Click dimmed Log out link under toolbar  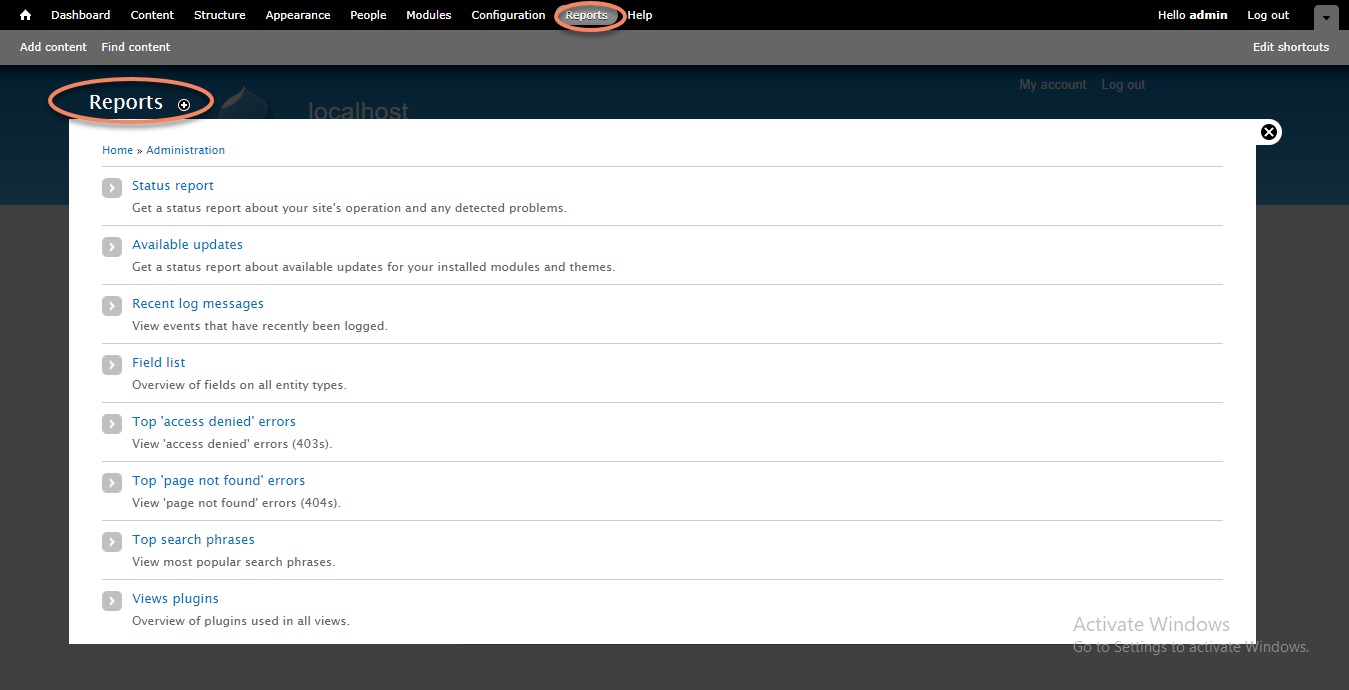tap(1123, 85)
